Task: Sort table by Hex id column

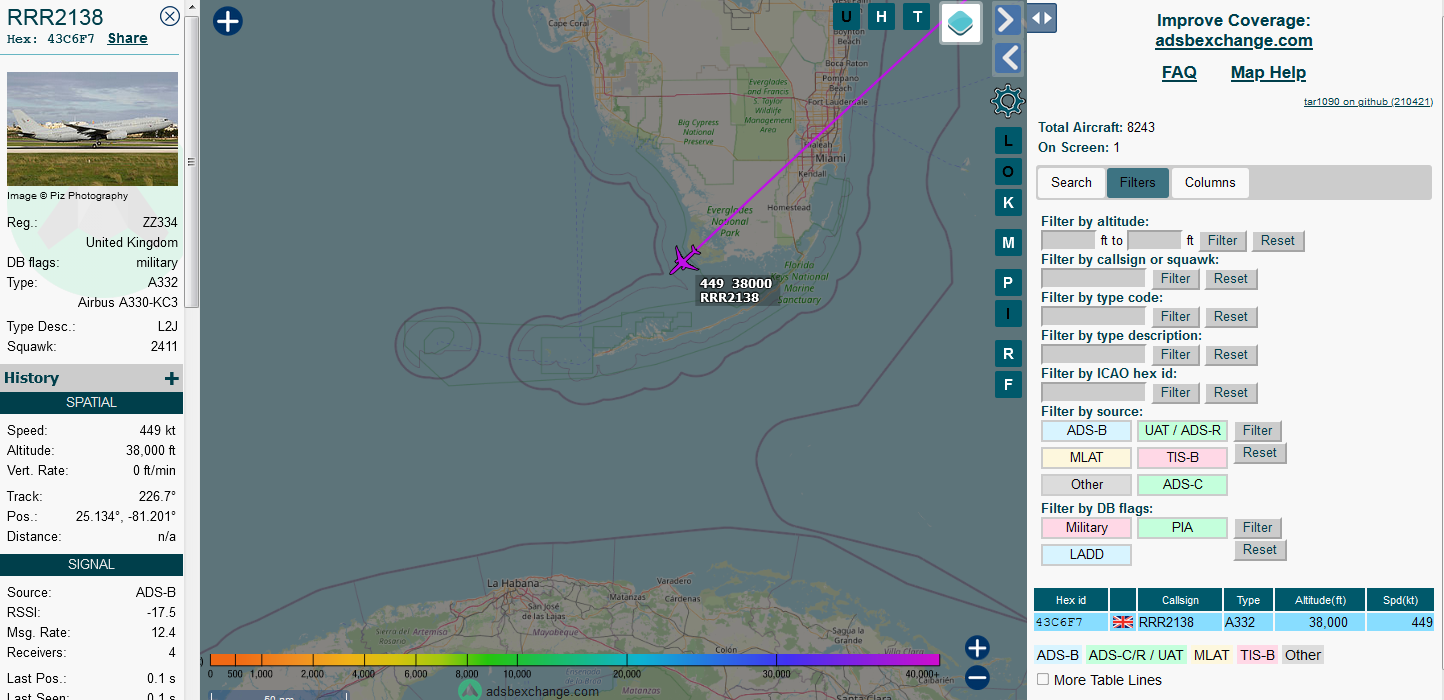Action: click(x=1071, y=600)
